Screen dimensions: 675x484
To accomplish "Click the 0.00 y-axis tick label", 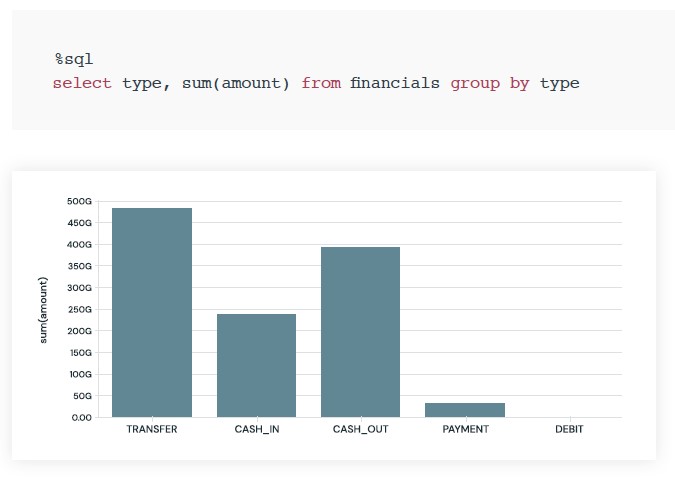I will (82, 418).
